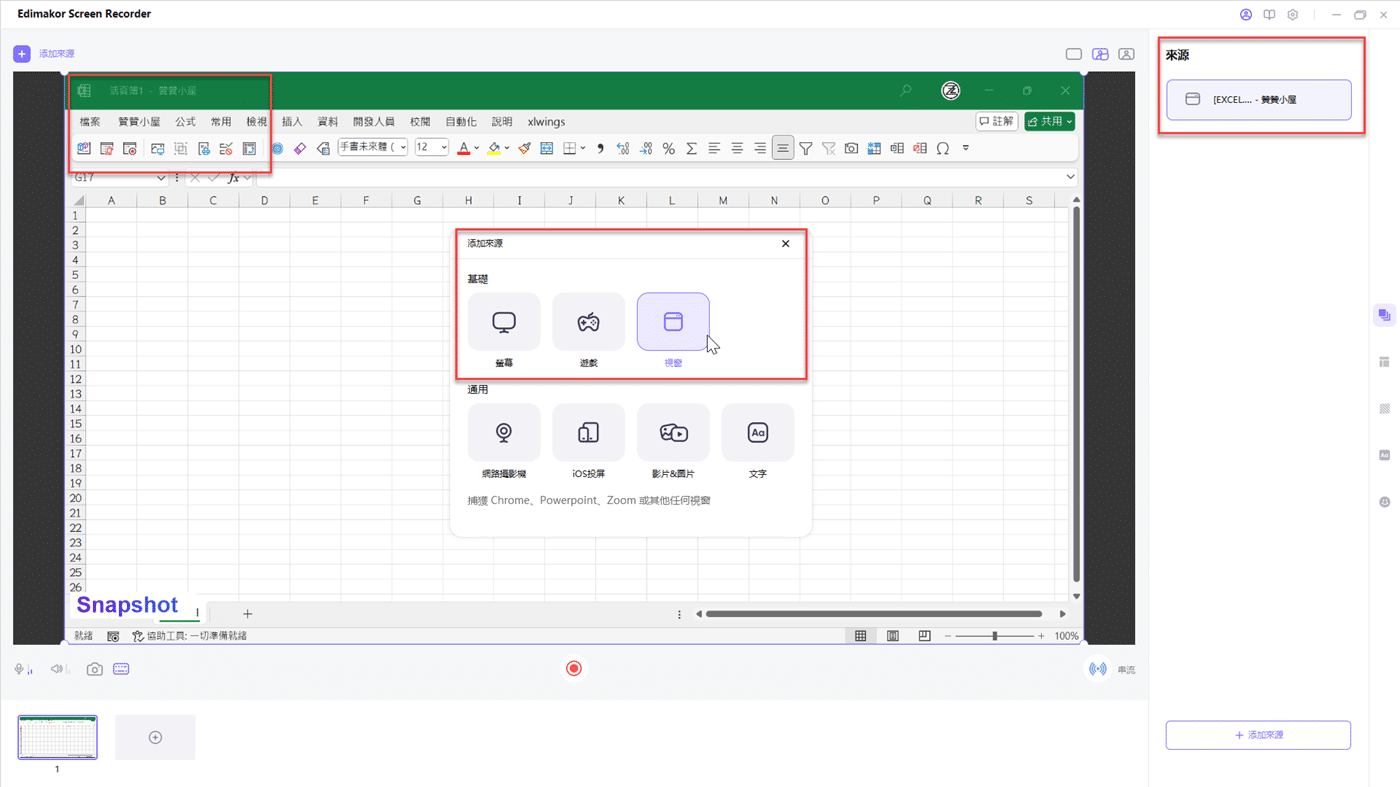
Task: Open the 檔案 menu in Excel
Action: (90, 122)
